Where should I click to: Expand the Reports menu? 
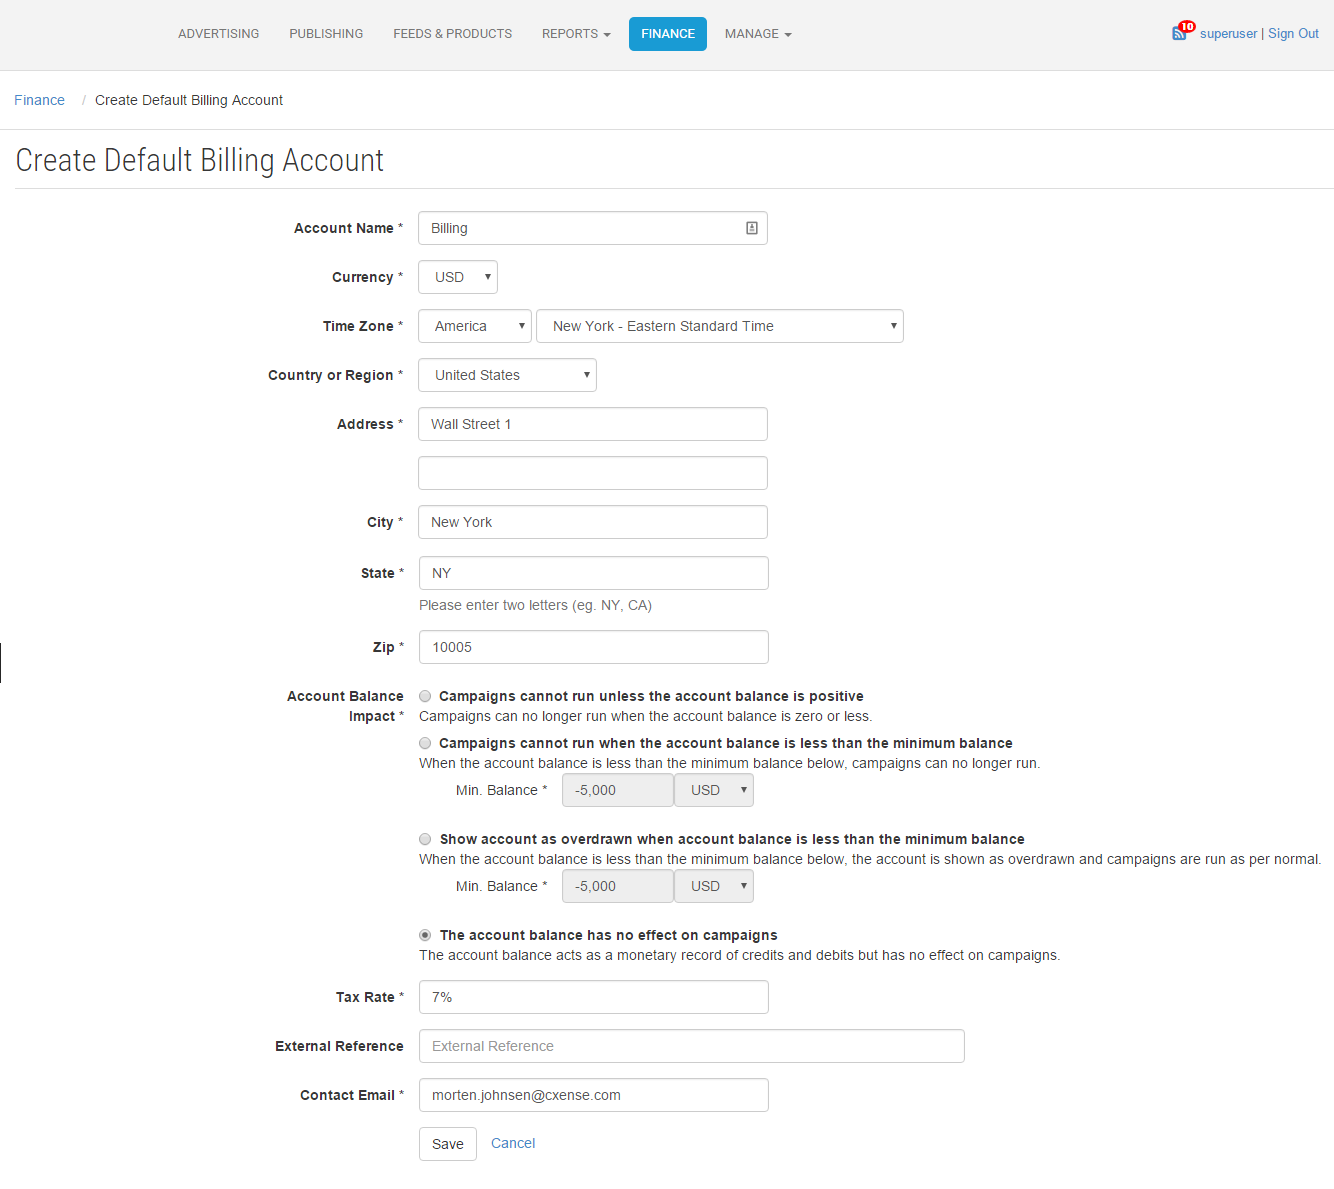click(576, 34)
